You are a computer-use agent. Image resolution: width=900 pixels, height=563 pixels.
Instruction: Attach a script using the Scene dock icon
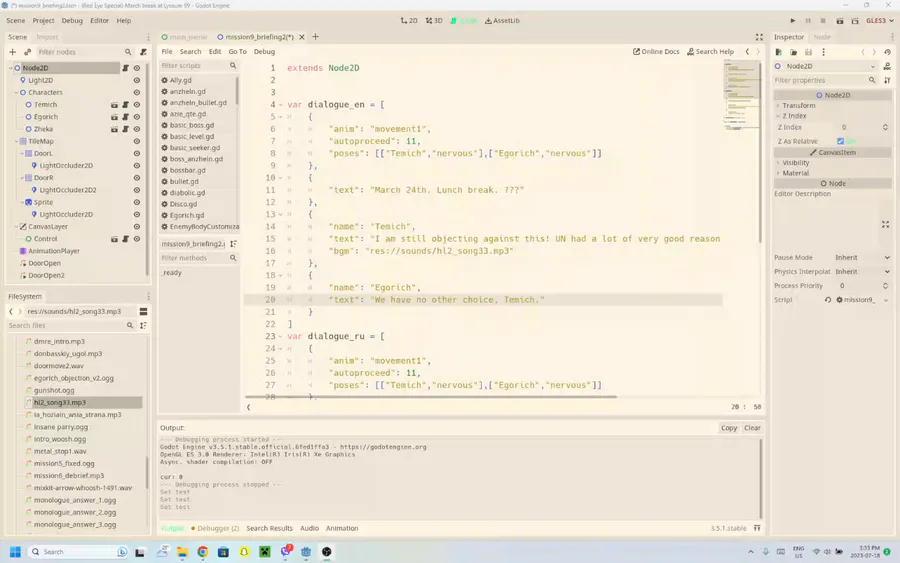[x=143, y=52]
